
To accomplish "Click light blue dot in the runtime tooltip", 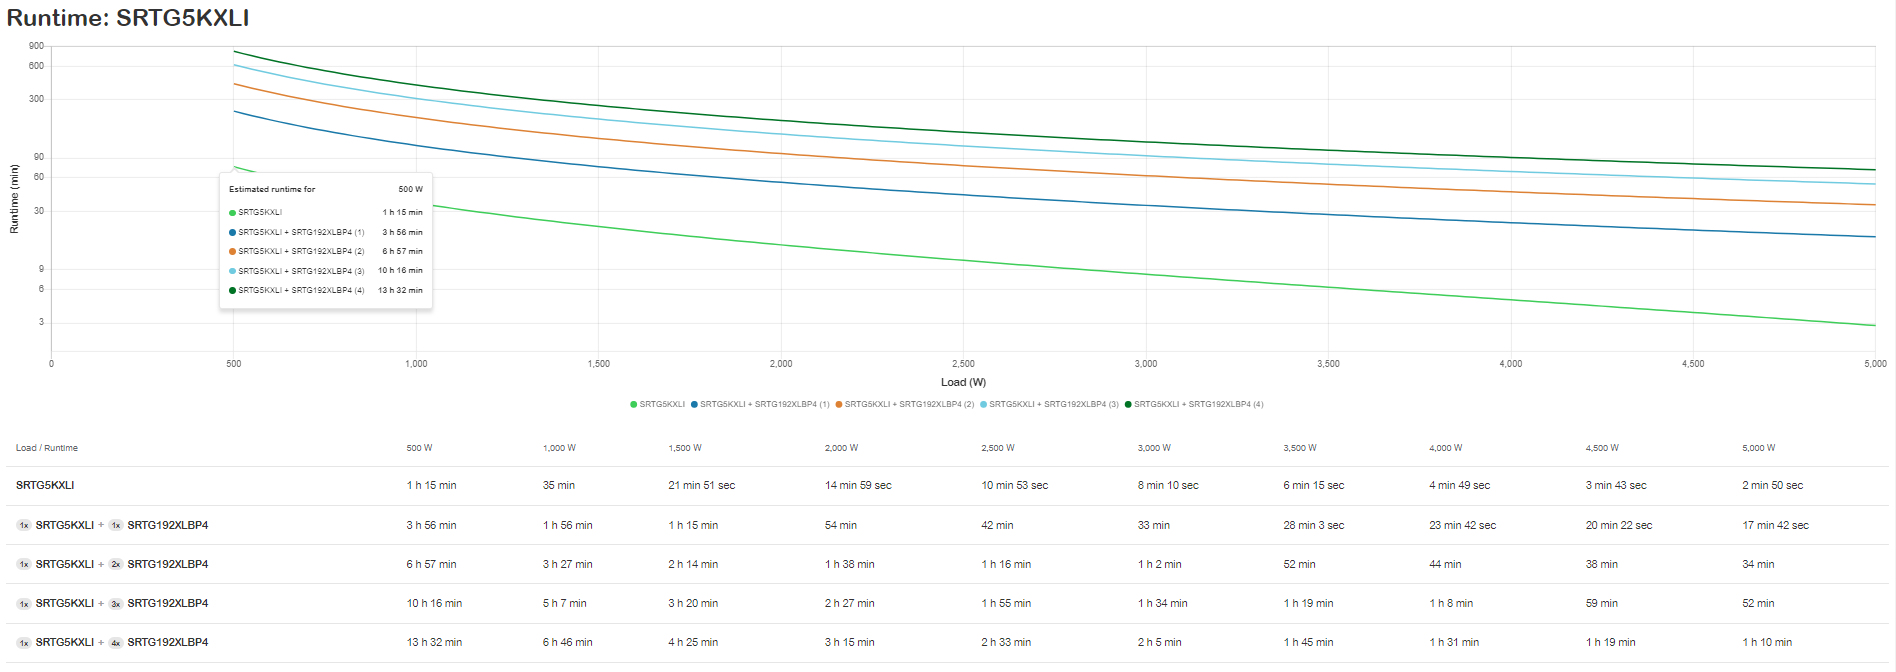I will pyautogui.click(x=233, y=271).
